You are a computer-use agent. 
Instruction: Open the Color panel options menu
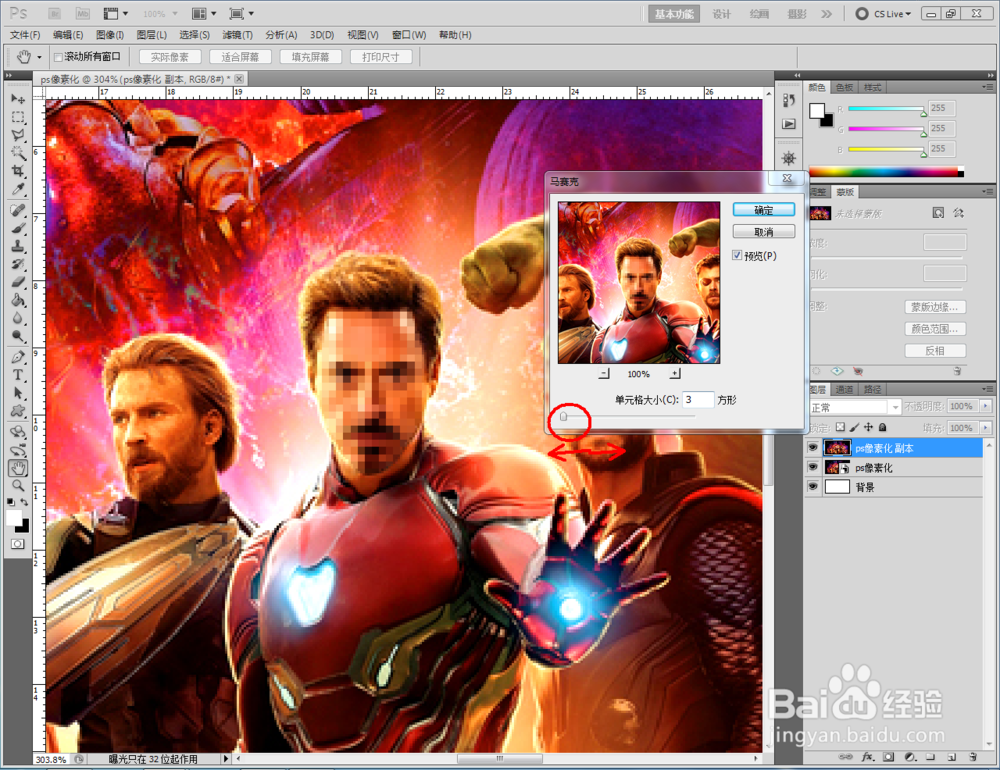[x=987, y=87]
